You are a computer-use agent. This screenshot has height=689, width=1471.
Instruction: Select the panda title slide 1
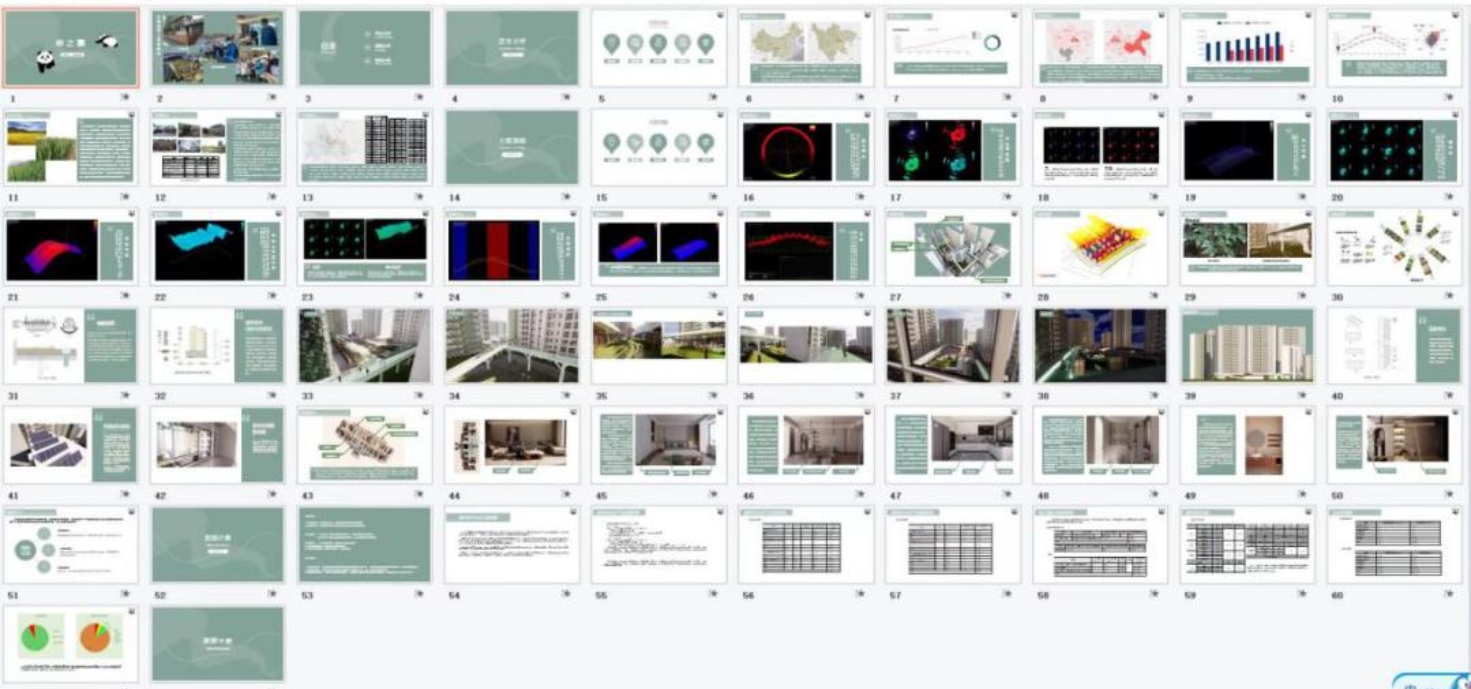71,48
